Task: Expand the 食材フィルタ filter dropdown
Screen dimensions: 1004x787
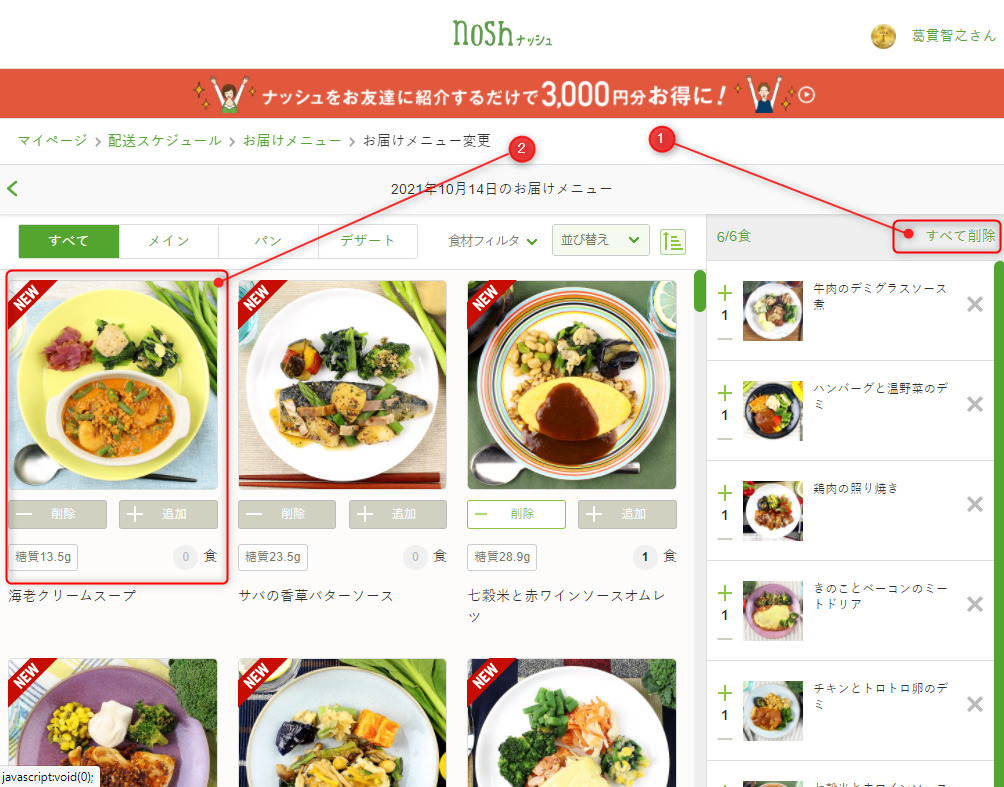Action: point(492,241)
